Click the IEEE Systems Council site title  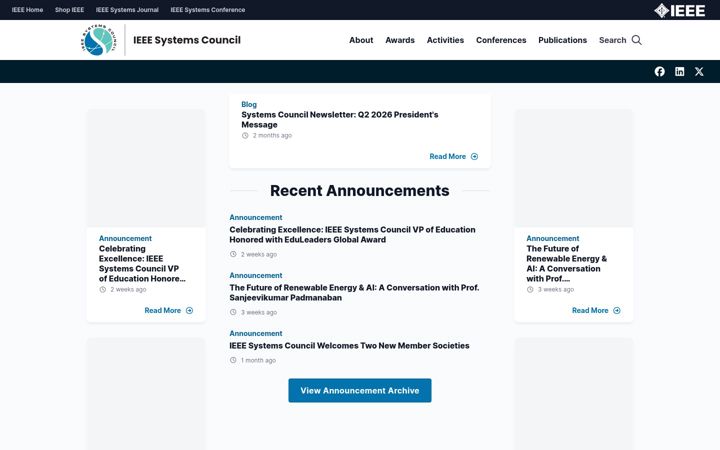(x=187, y=40)
